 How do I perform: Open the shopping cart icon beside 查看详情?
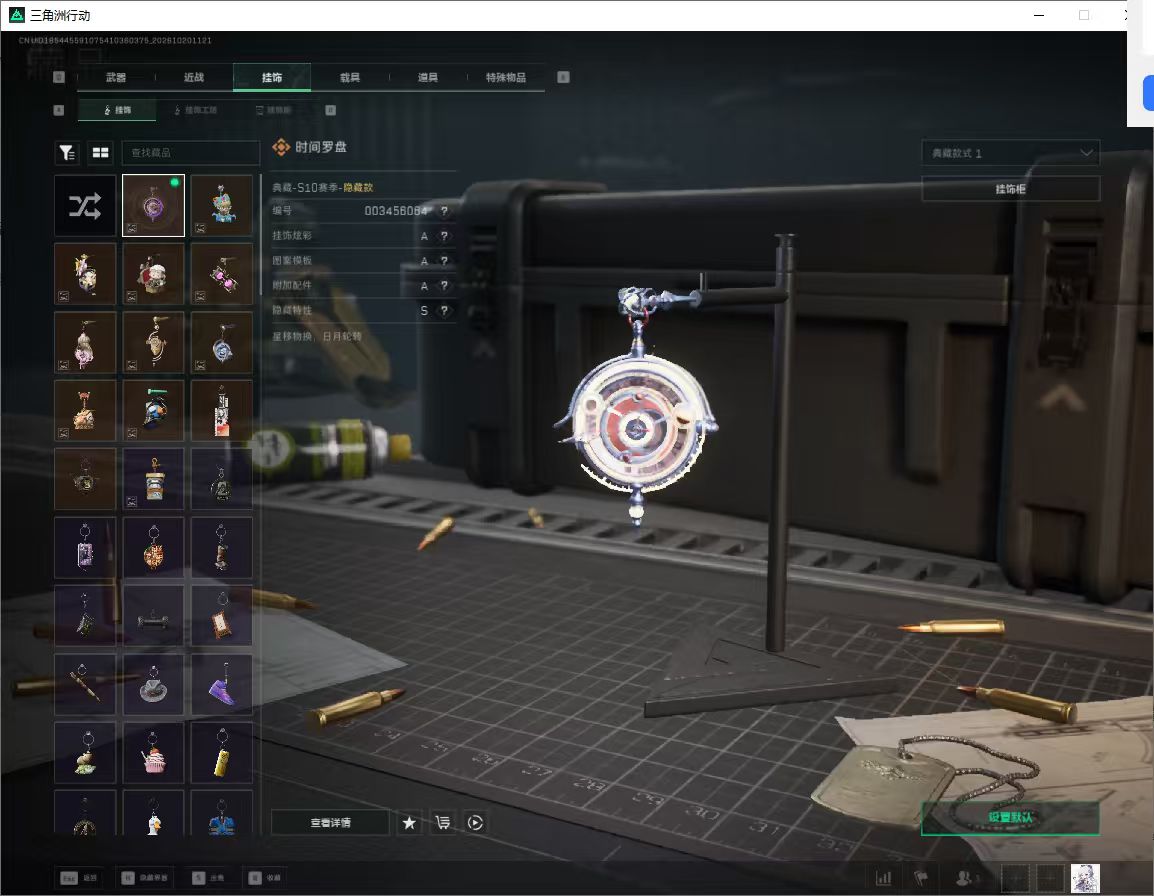pyautogui.click(x=442, y=822)
